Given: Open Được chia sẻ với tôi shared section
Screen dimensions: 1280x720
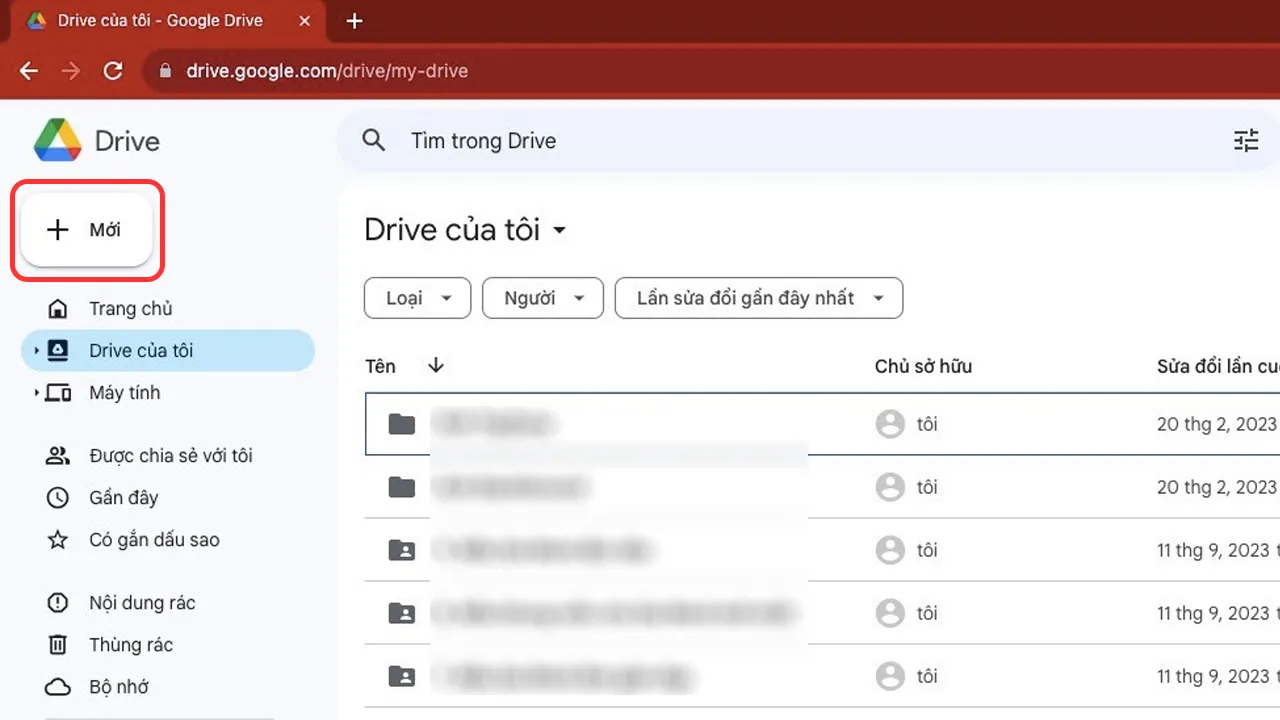Looking at the screenshot, I should coord(57,455).
